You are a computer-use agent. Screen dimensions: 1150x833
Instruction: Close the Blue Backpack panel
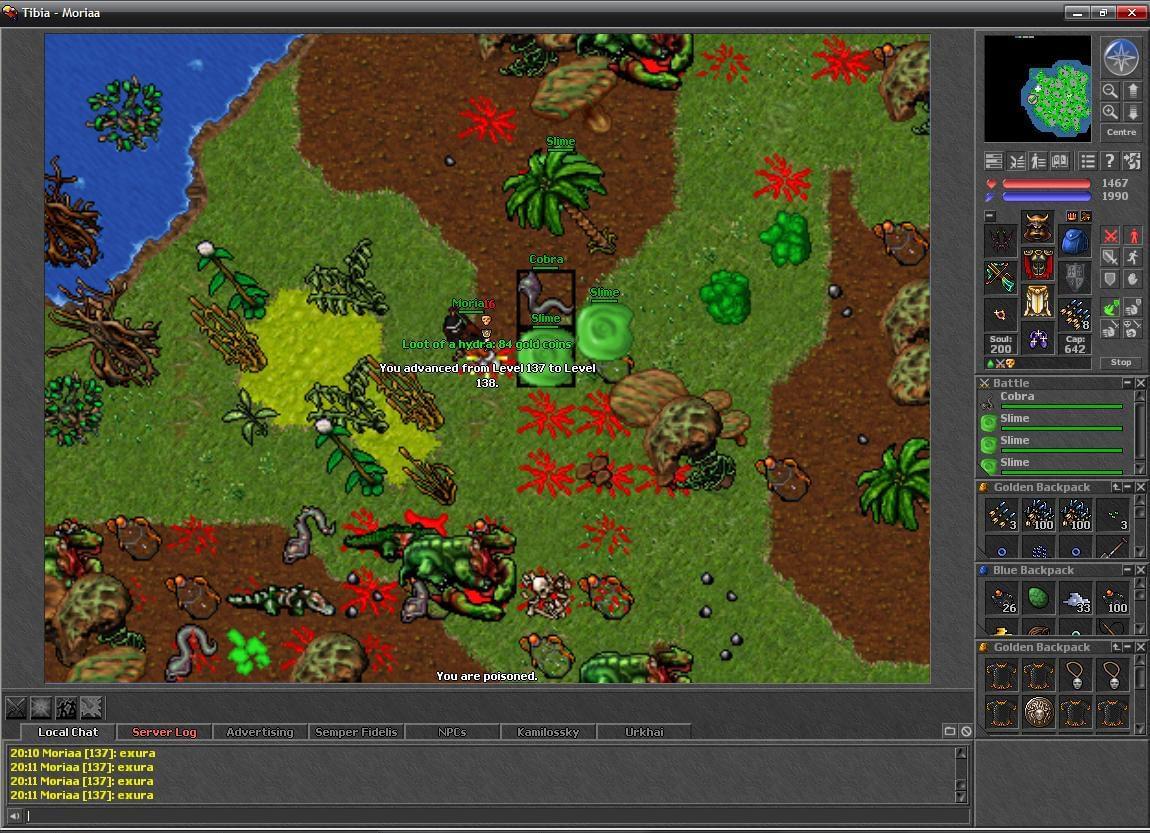coord(1140,570)
